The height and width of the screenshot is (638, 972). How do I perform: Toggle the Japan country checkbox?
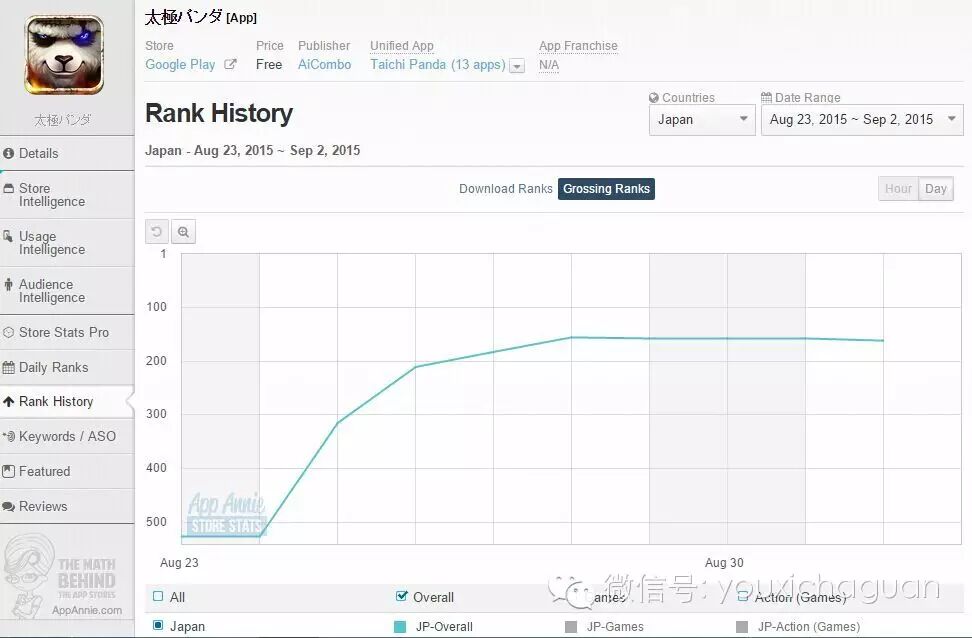tap(157, 626)
